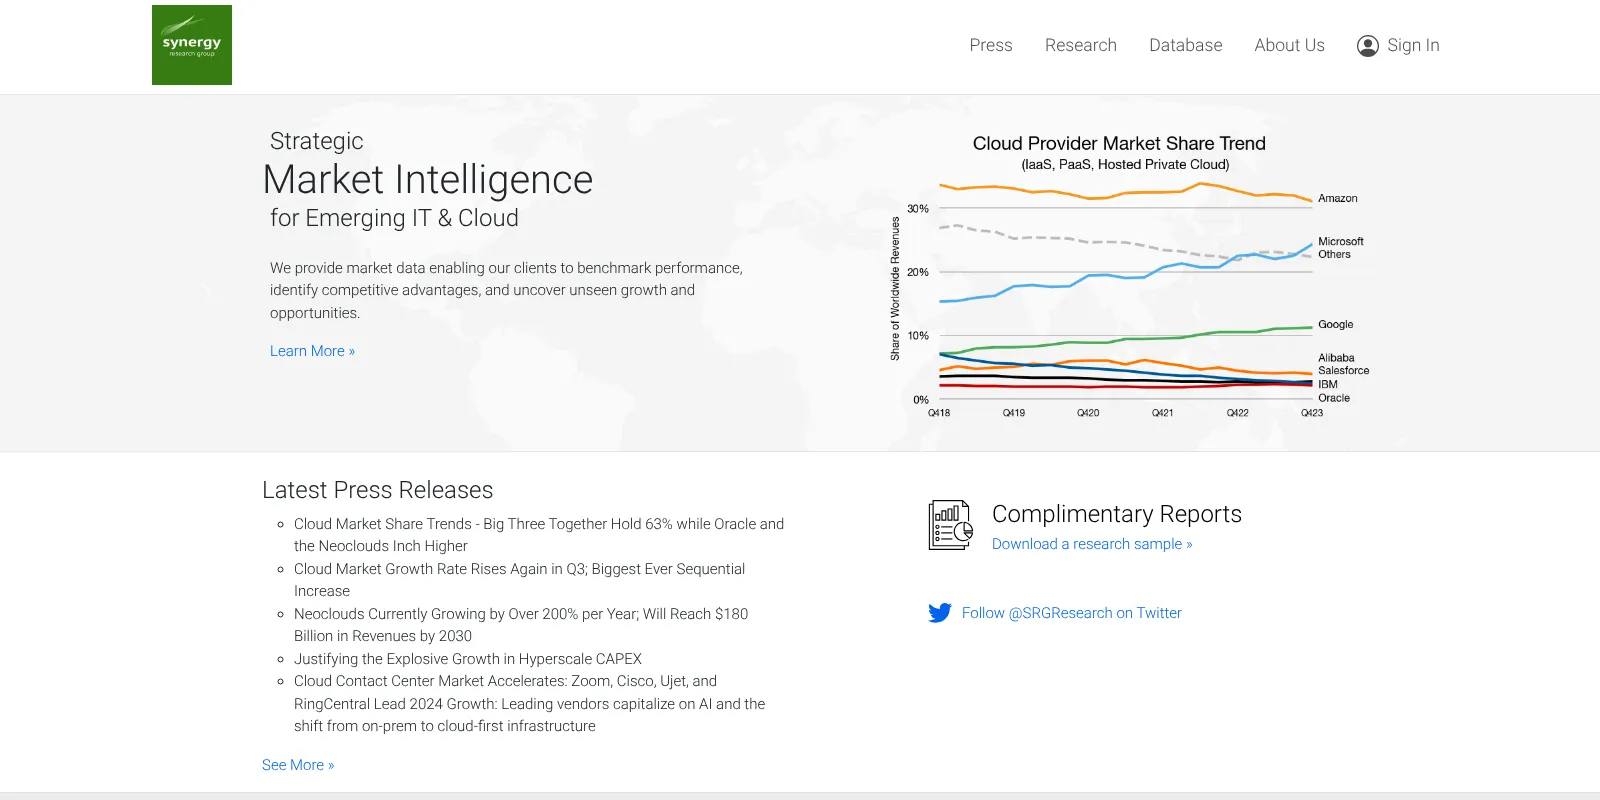Click the 'for Emerging IT & Cloud' subheading
Image resolution: width=1600 pixels, height=800 pixels.
coord(394,218)
